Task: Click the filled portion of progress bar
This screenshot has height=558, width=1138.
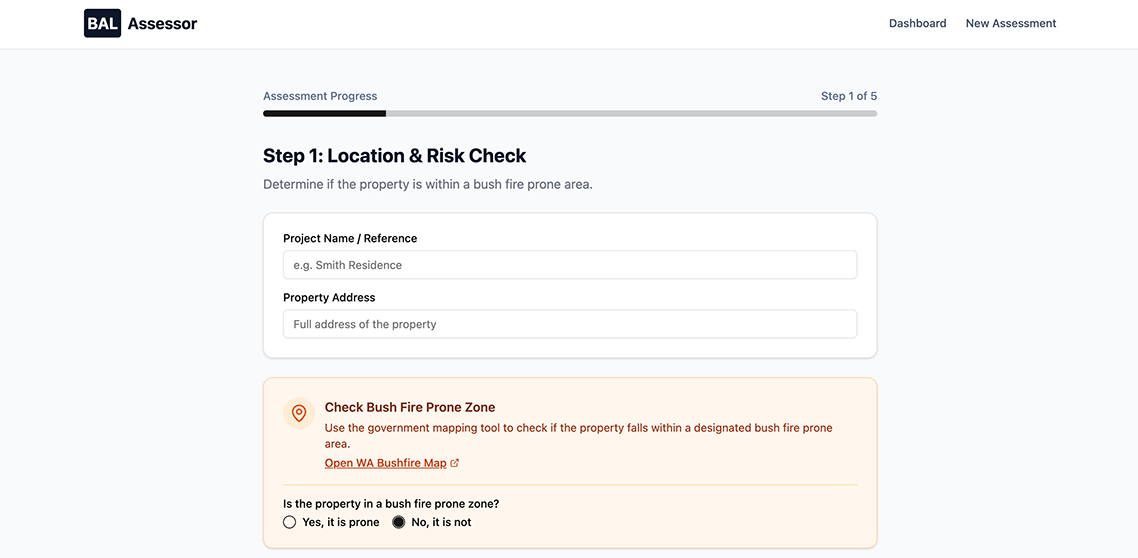Action: pos(324,114)
